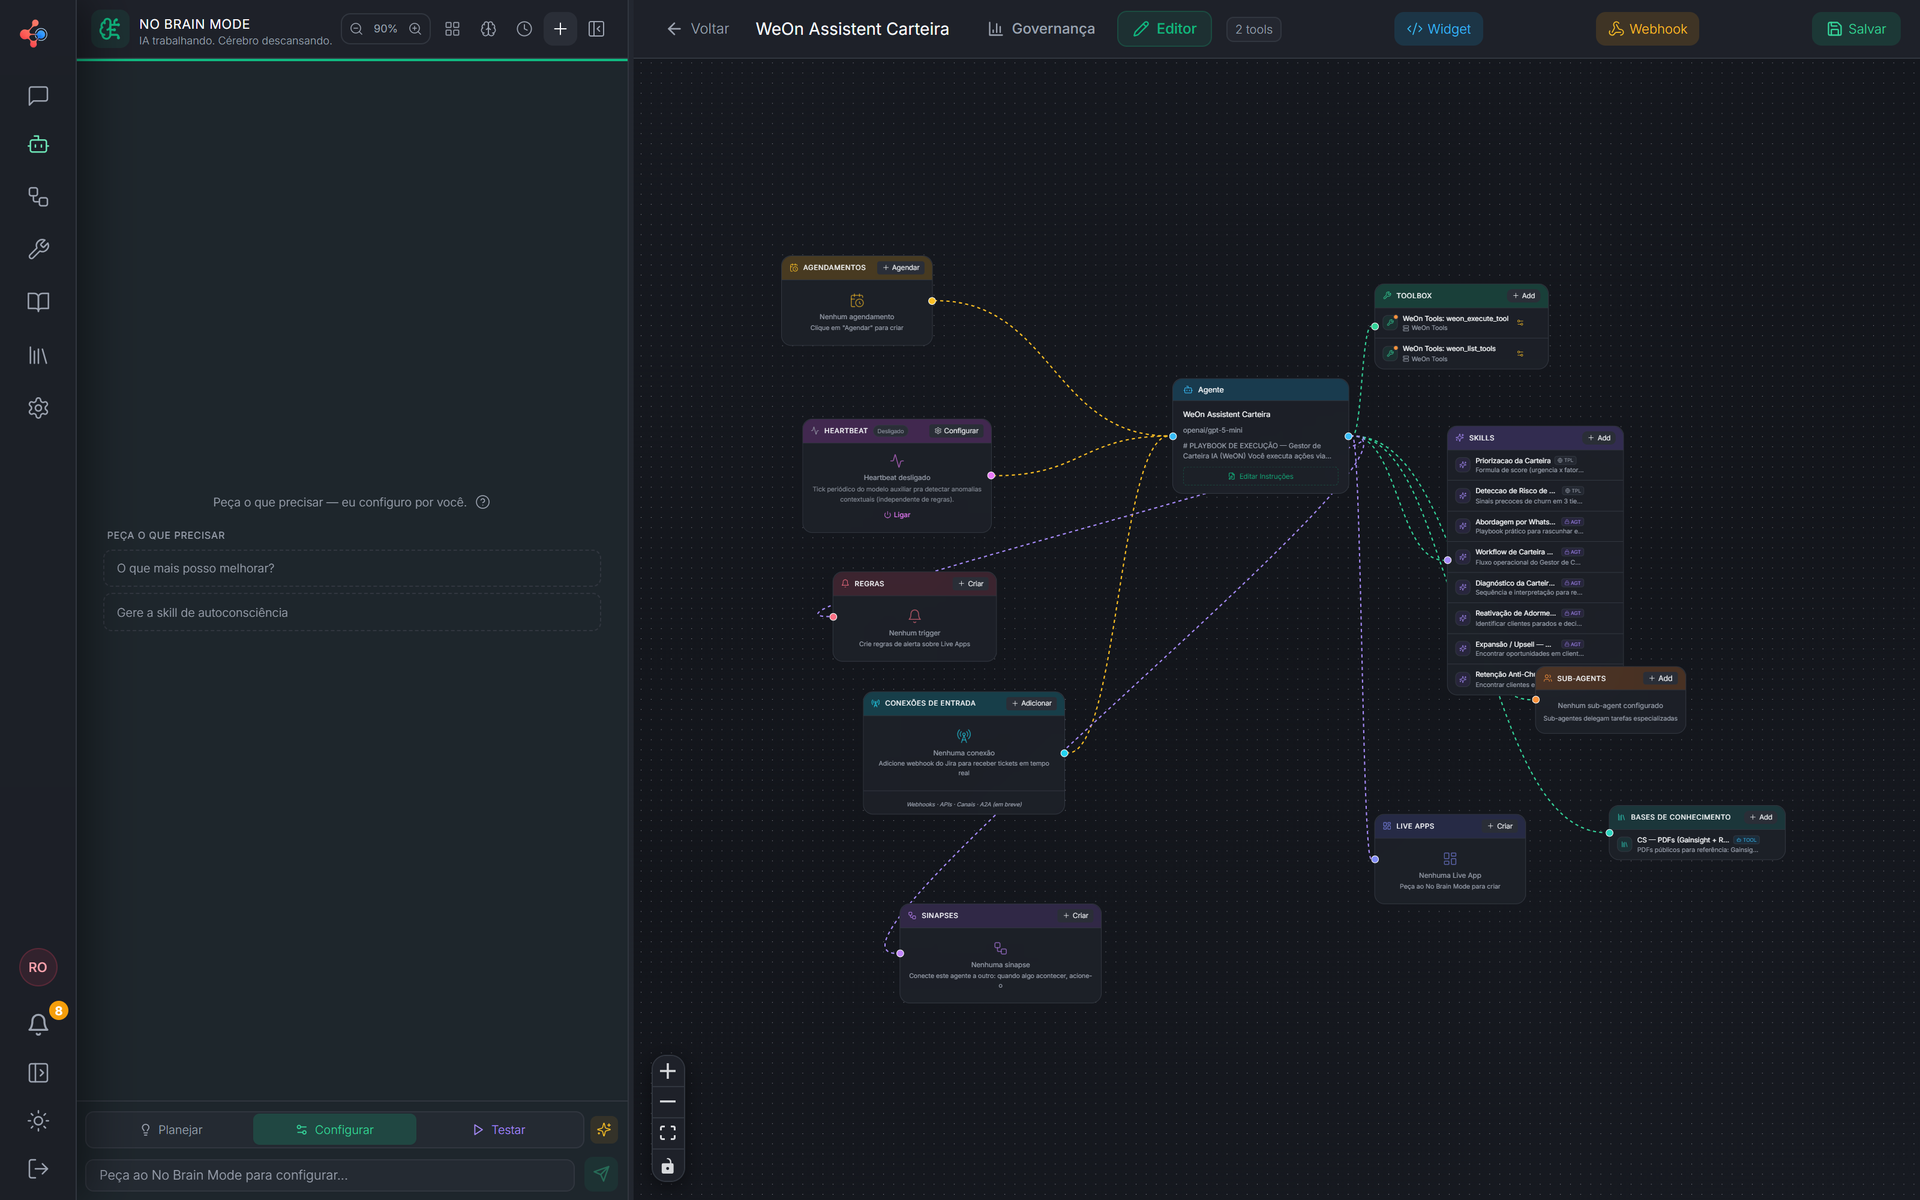The image size is (1920, 1200).
Task: Focus the 'Peça ao No Brain Mode' input
Action: point(330,1175)
